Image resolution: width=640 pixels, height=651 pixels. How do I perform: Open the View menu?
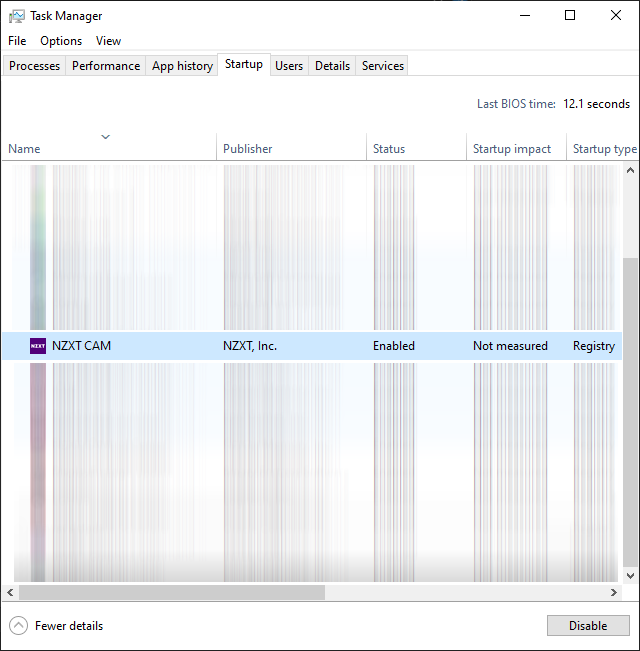tap(108, 41)
